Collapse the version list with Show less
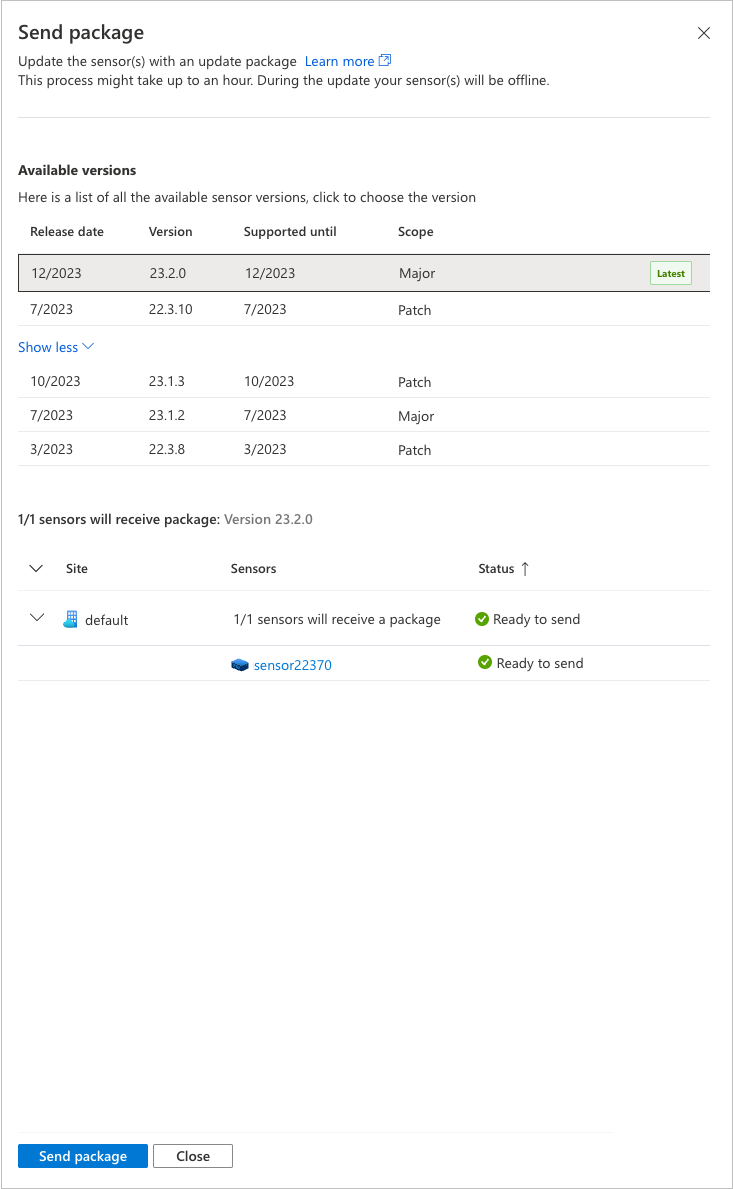This screenshot has height=1189, width=734. [x=56, y=347]
